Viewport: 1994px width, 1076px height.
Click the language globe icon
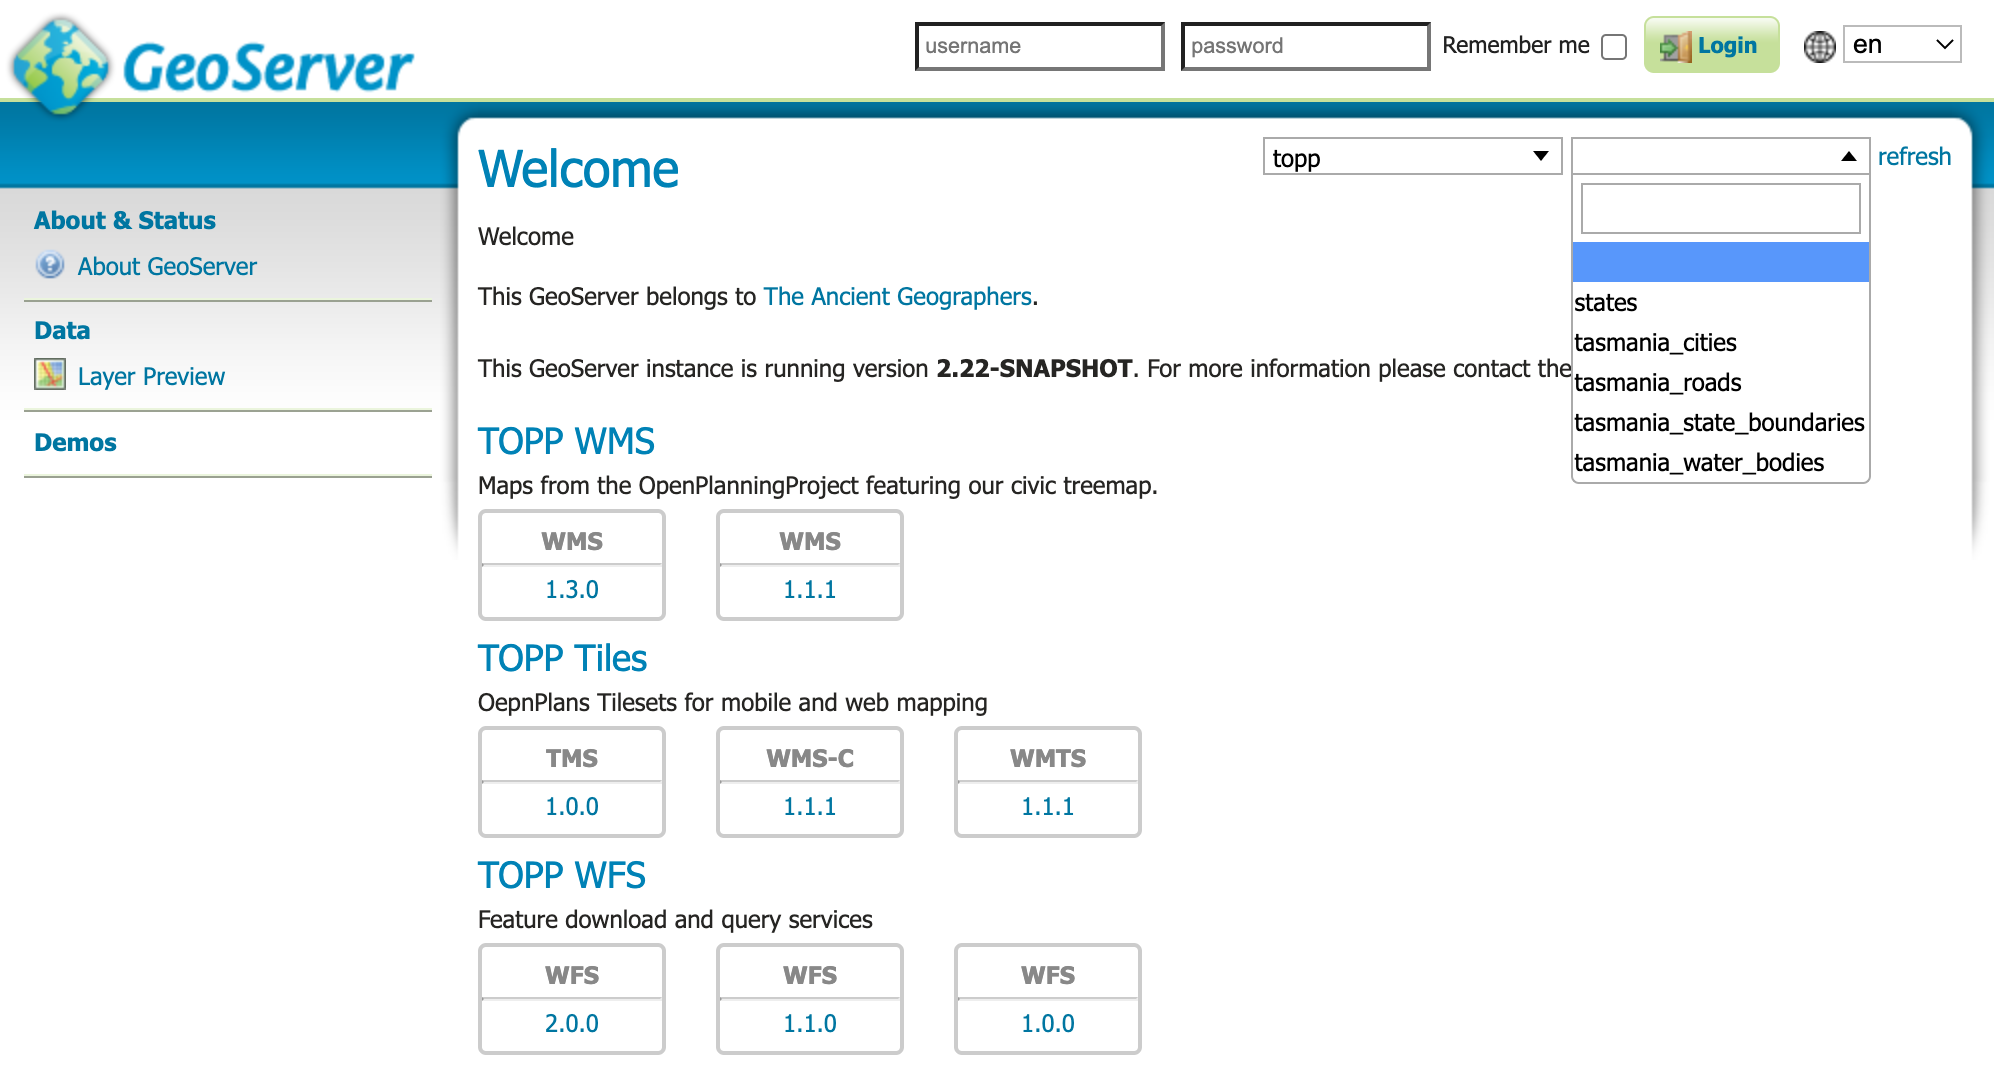pos(1819,46)
